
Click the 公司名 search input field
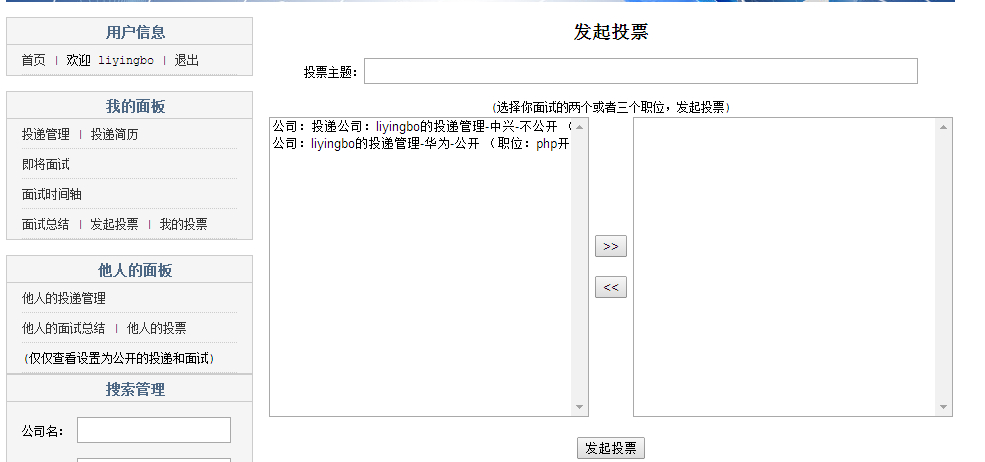[x=154, y=430]
